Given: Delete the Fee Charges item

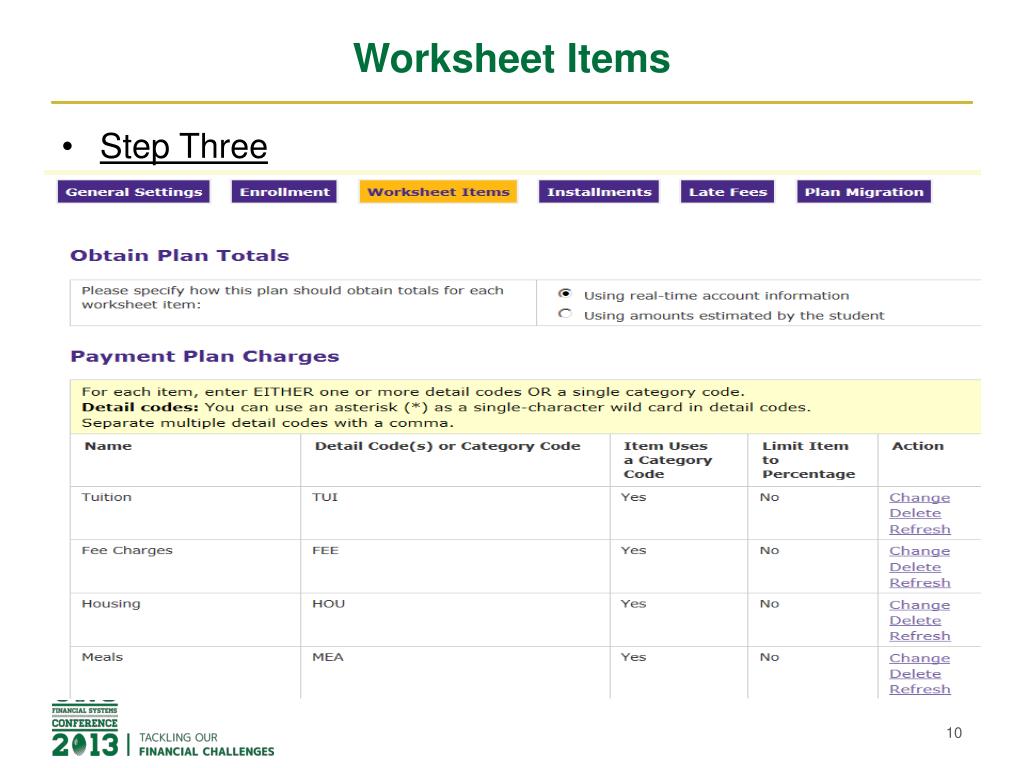Looking at the screenshot, I should pyautogui.click(x=915, y=567).
